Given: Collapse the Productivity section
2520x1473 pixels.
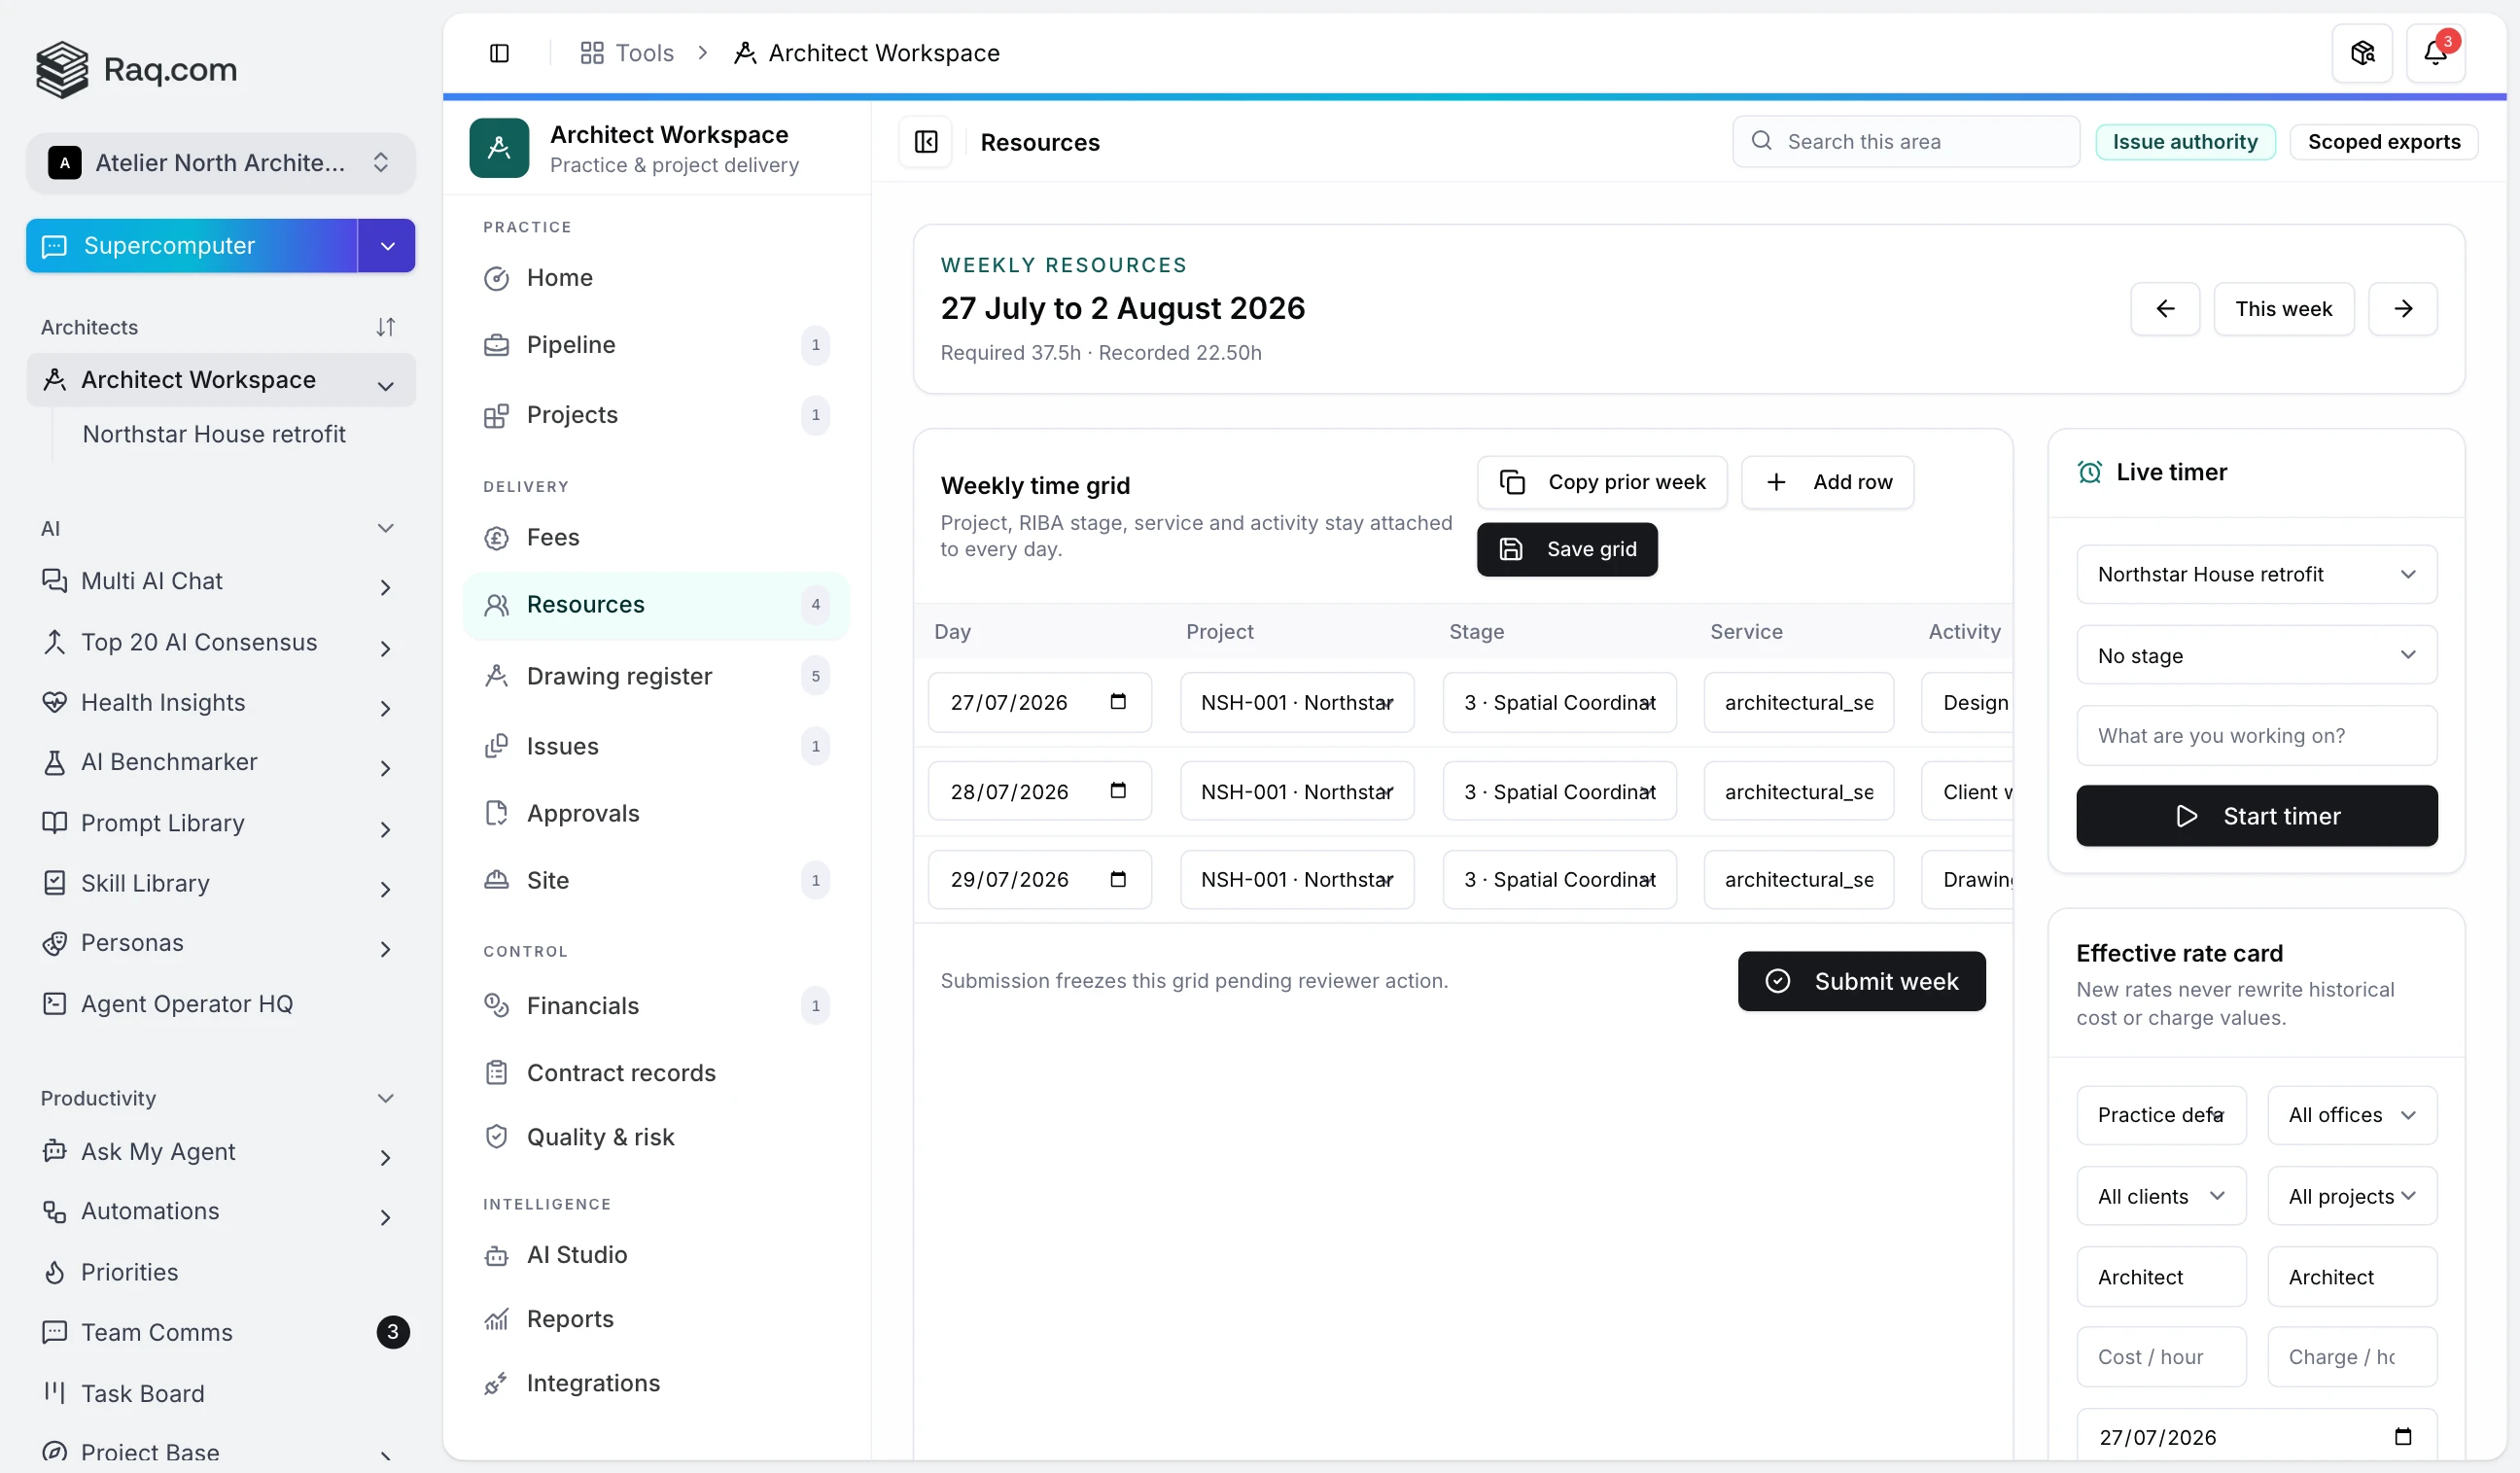Looking at the screenshot, I should [386, 1098].
